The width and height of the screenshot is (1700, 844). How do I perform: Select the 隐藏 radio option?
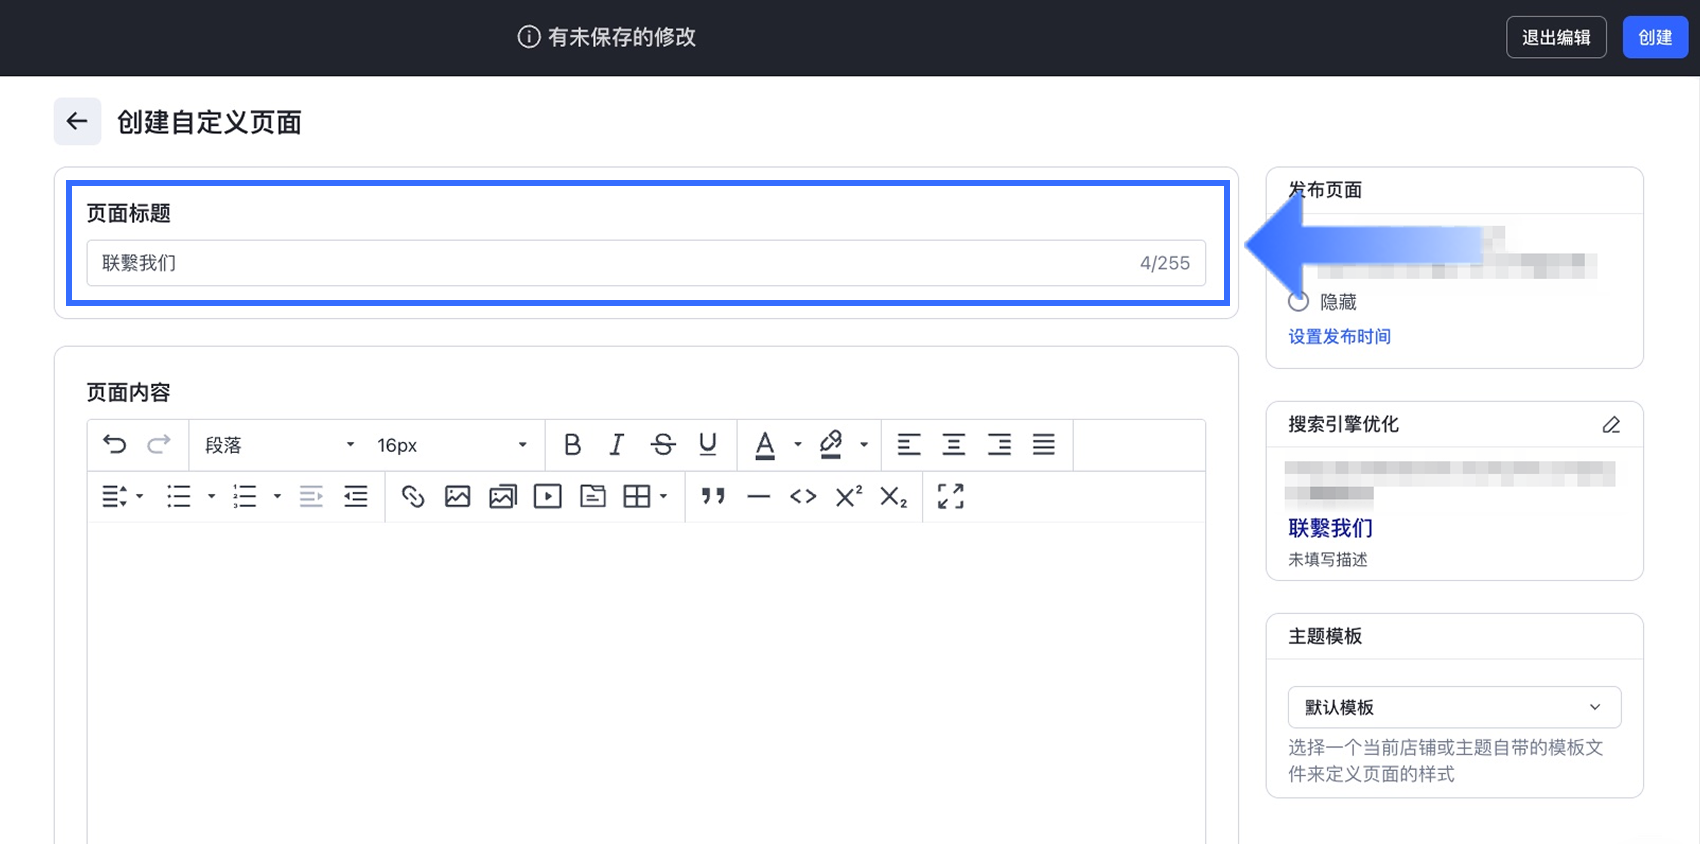(1298, 301)
